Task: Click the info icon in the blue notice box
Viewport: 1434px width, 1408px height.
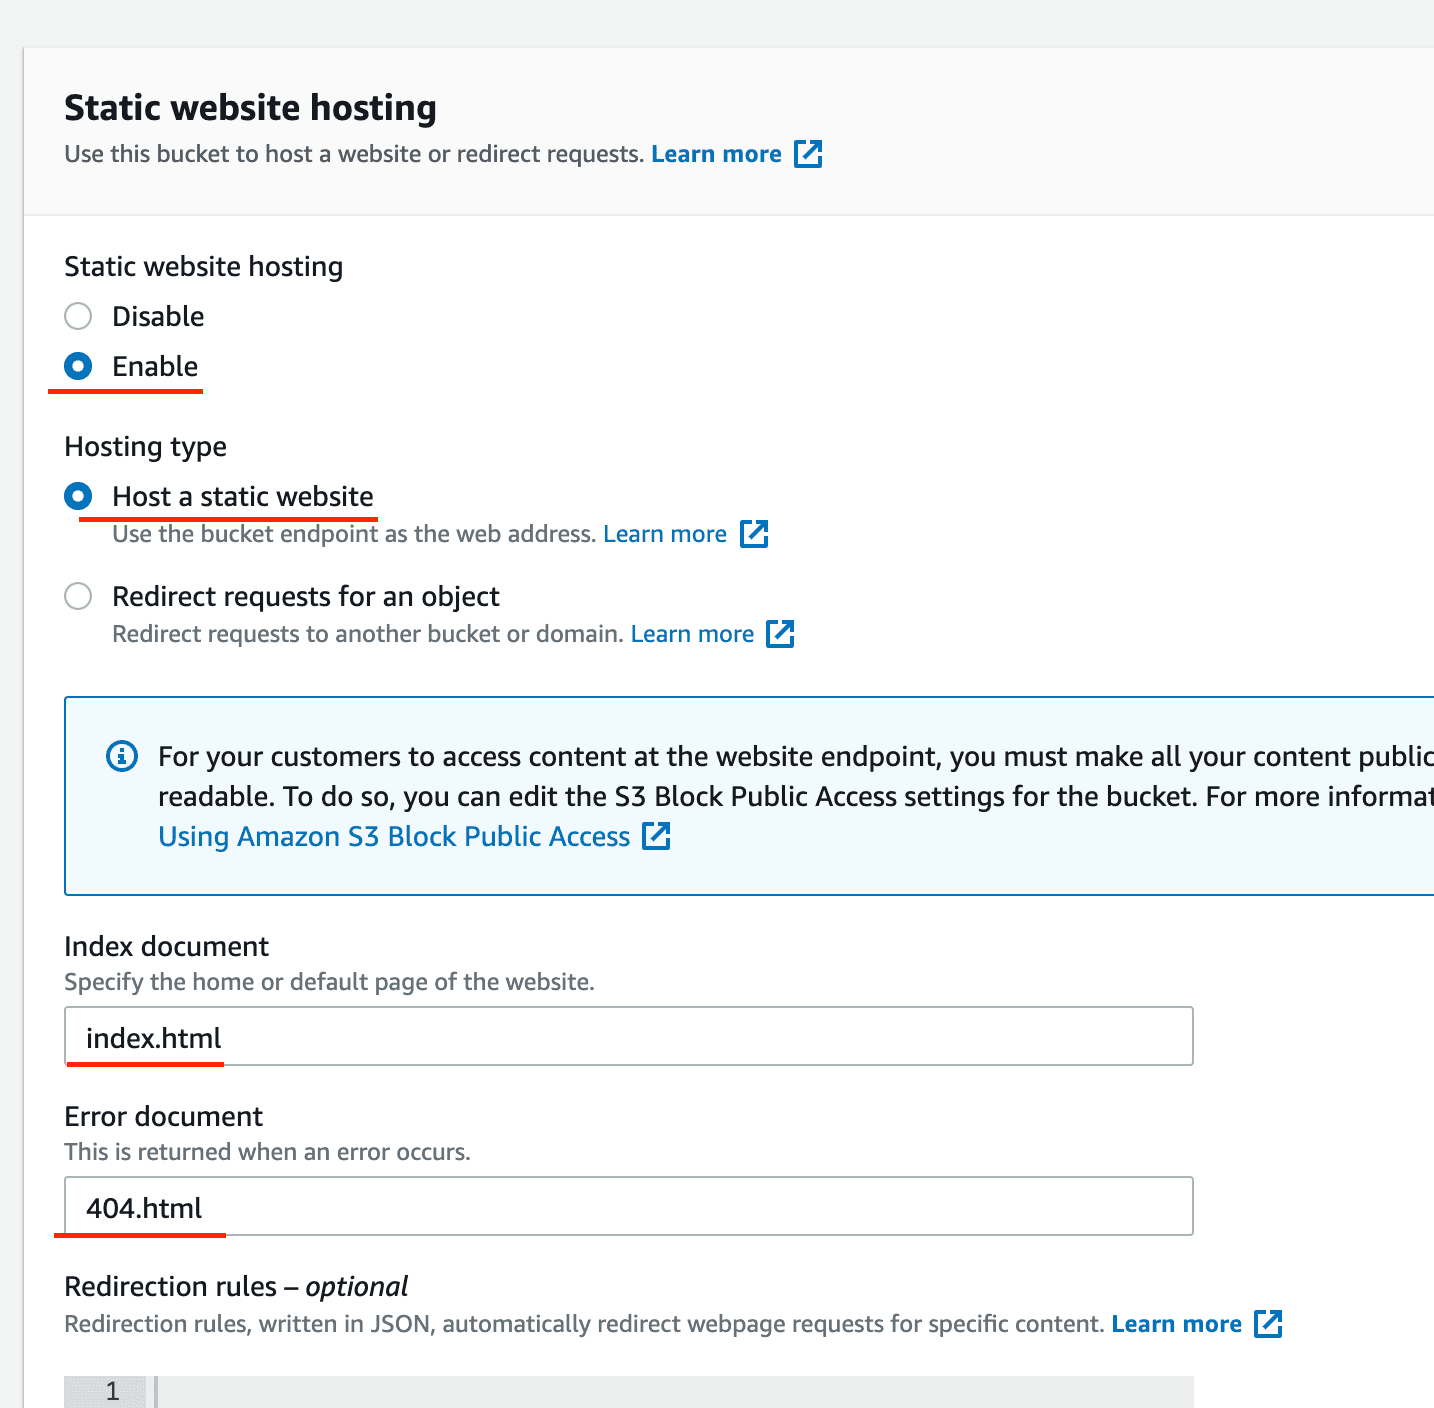Action: point(121,756)
